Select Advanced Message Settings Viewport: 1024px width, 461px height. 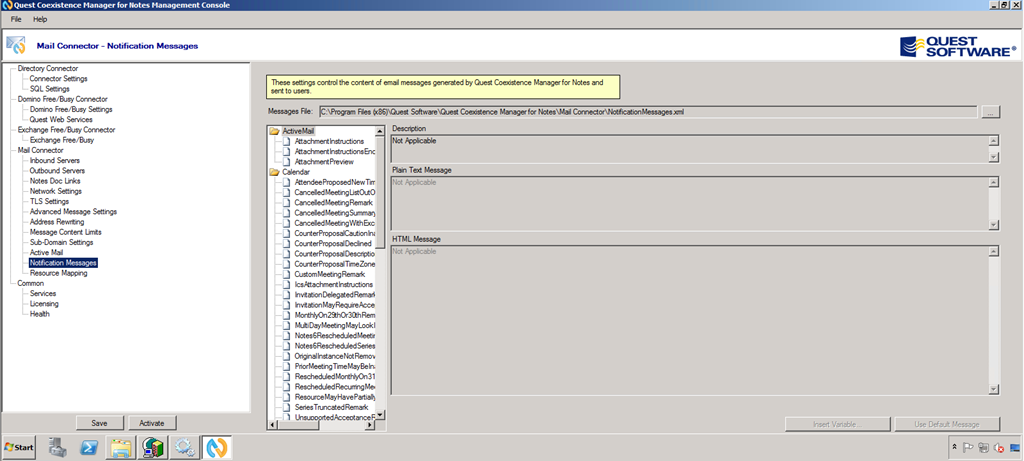tap(73, 212)
